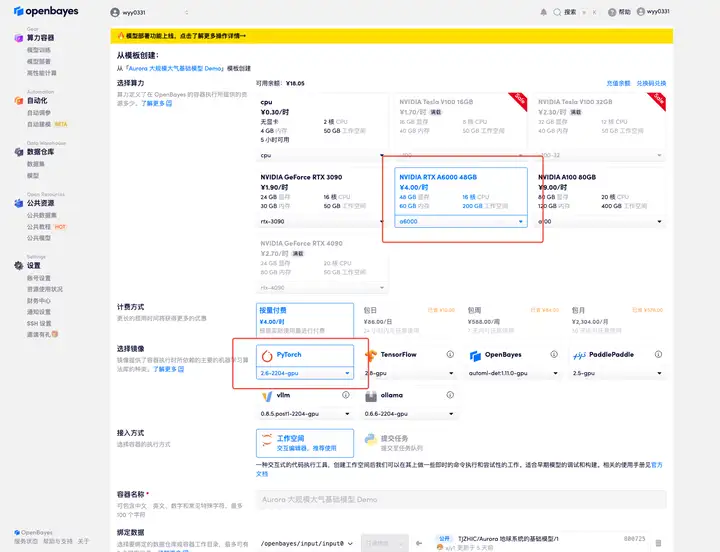Click the TensorFlow logo icon
Screen dimensions: 720x552
pyautogui.click(x=371, y=355)
